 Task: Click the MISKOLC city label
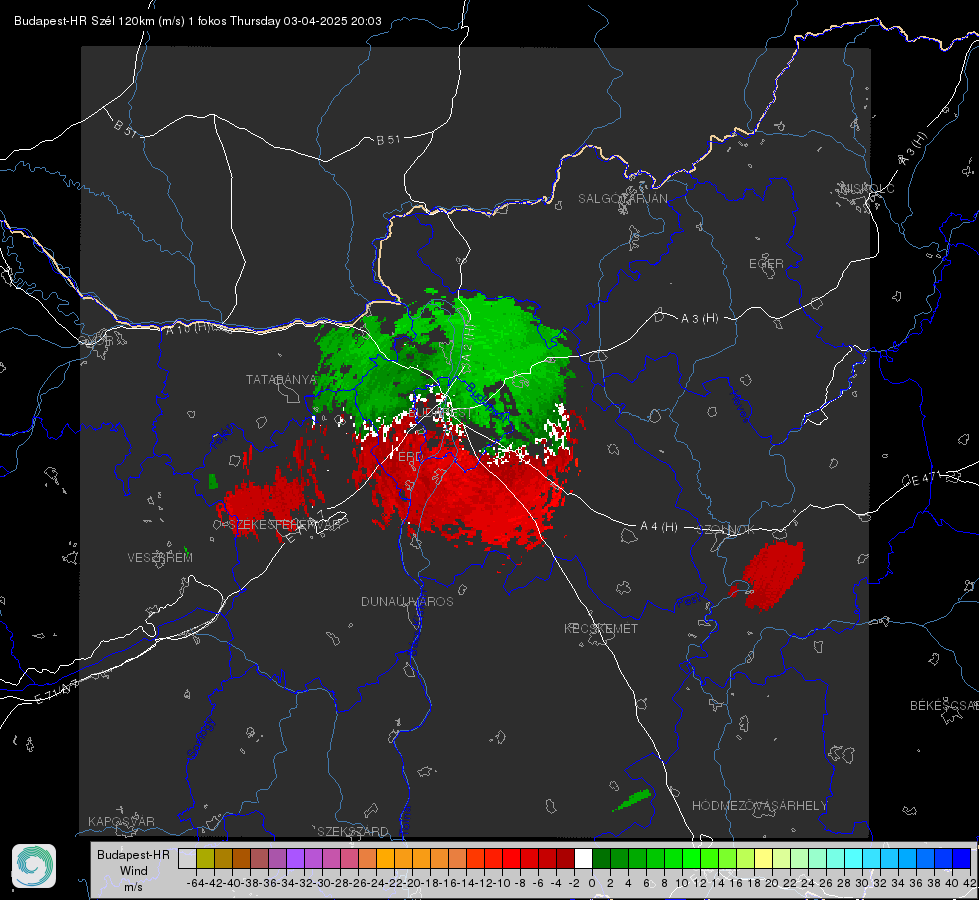pyautogui.click(x=867, y=188)
